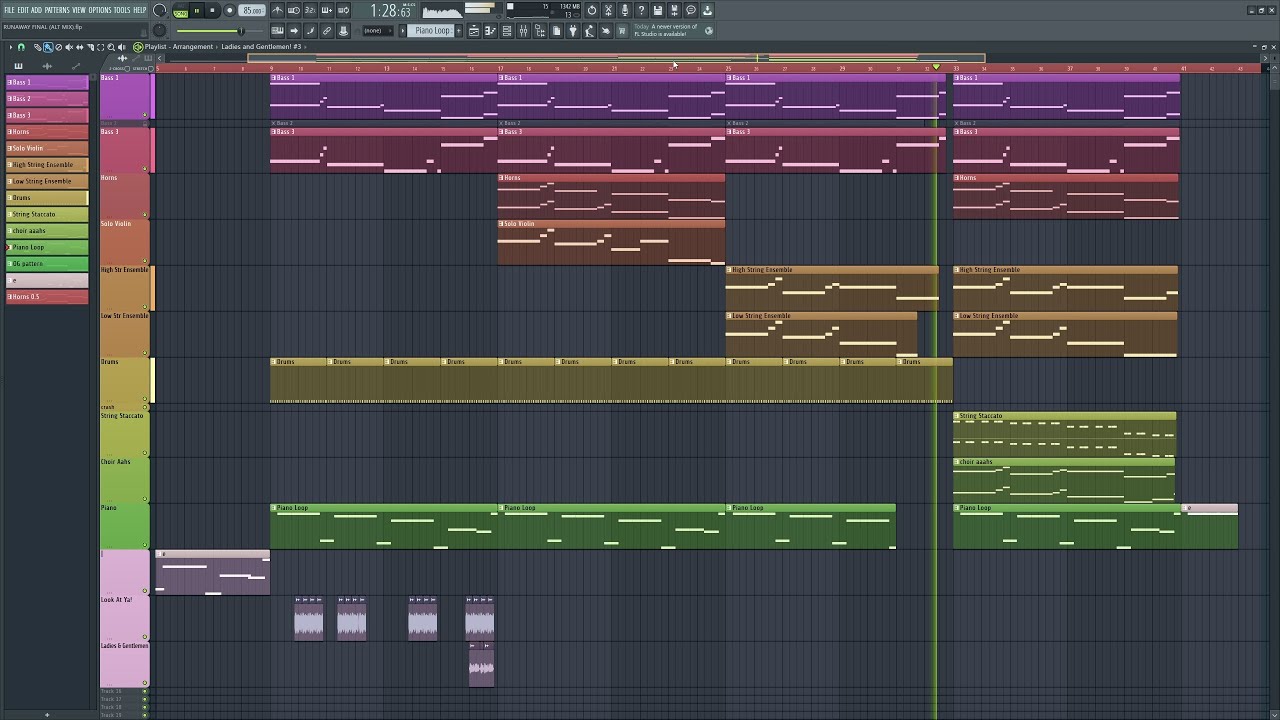The height and width of the screenshot is (720, 1280).
Task: Open the Playlist view icon in toolbar
Action: (x=474, y=30)
